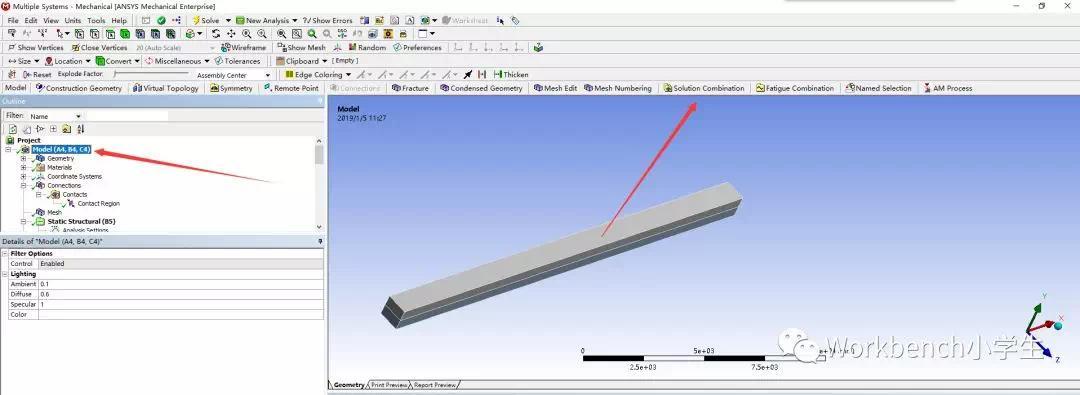The height and width of the screenshot is (395, 1080).
Task: Open the Solution Combination tool
Action: click(x=703, y=88)
